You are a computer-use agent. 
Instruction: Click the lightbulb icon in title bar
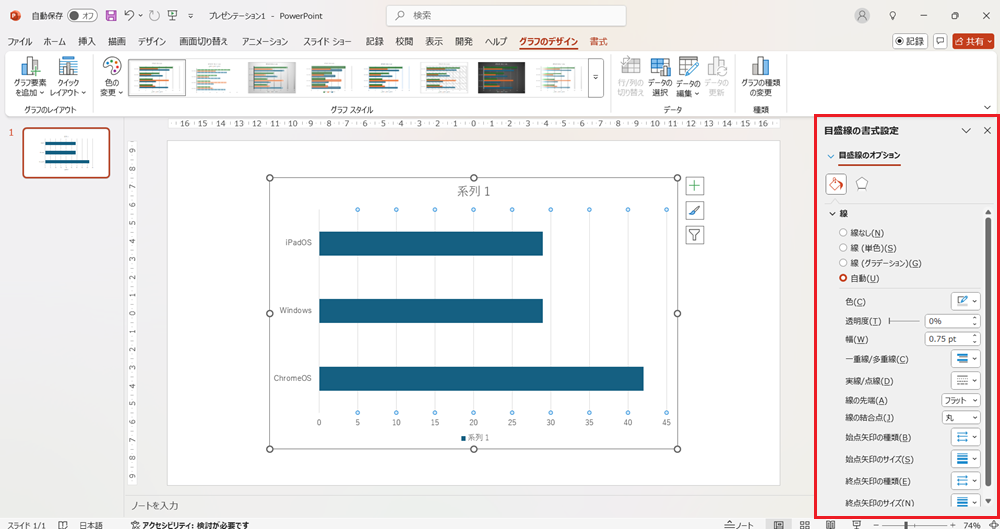893,15
